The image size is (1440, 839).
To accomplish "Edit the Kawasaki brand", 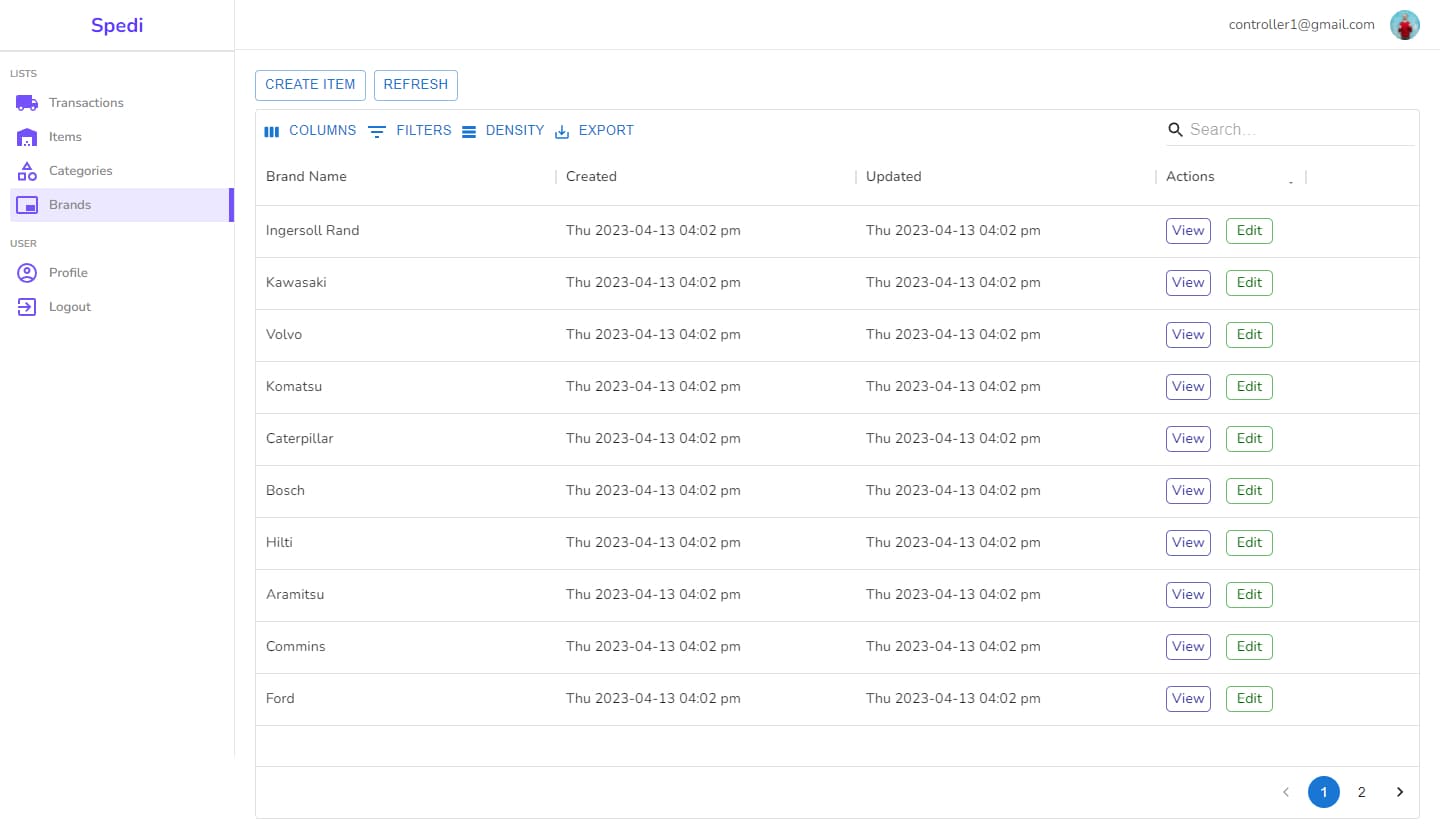I will pos(1249,283).
